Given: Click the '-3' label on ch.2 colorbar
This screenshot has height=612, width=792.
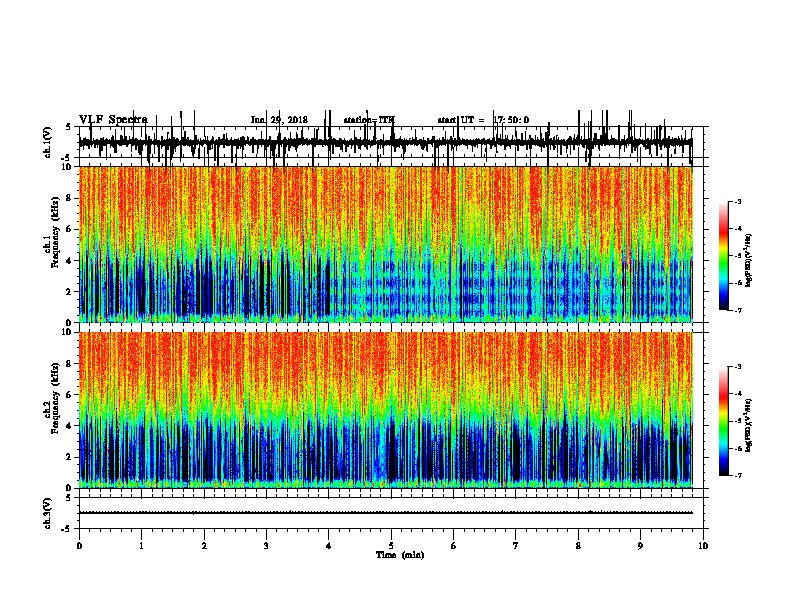Looking at the screenshot, I should 738,367.
